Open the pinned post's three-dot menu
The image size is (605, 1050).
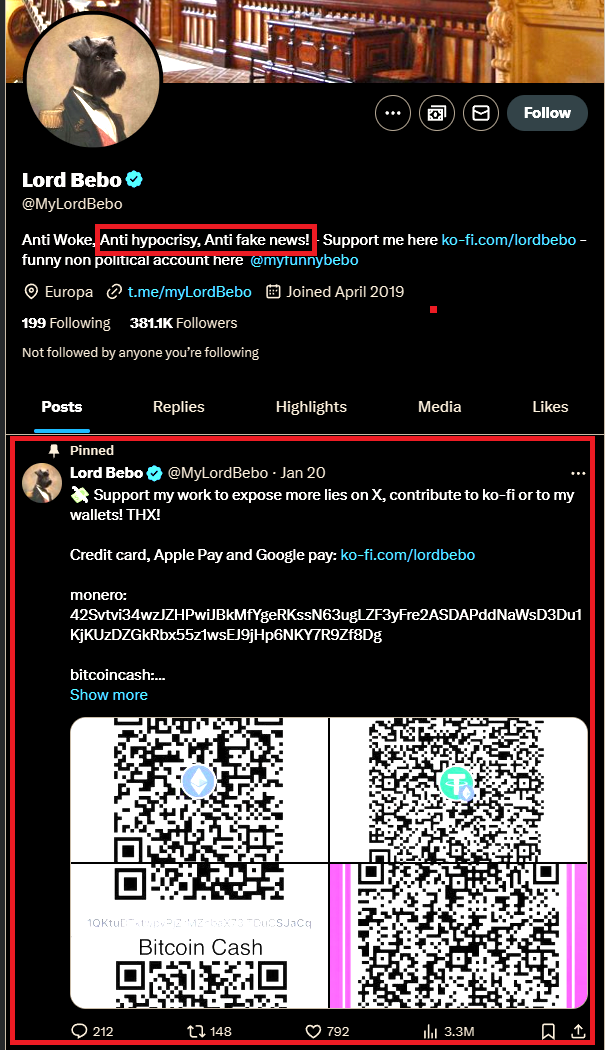(578, 473)
